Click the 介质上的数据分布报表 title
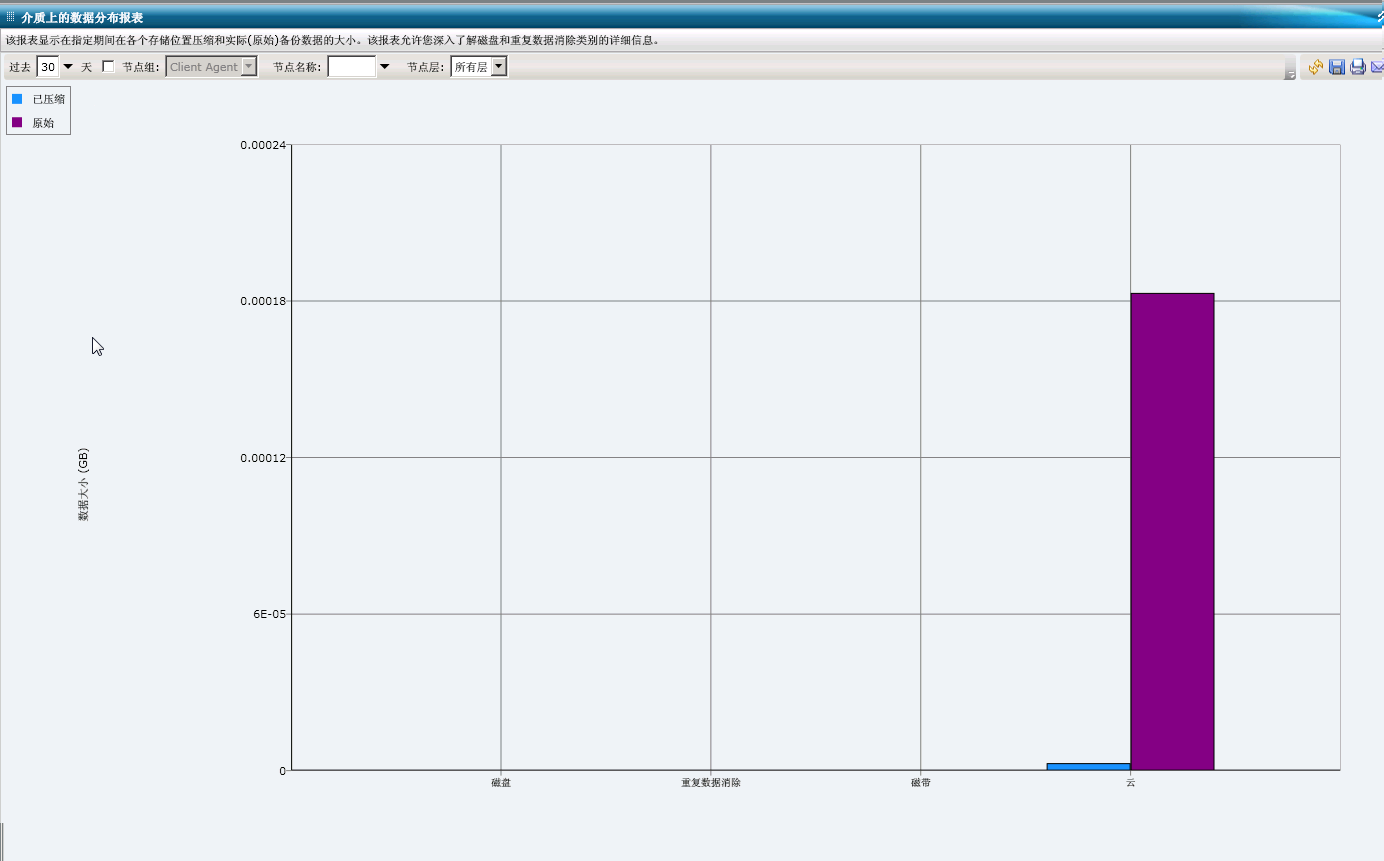This screenshot has width=1384, height=861. (x=82, y=17)
